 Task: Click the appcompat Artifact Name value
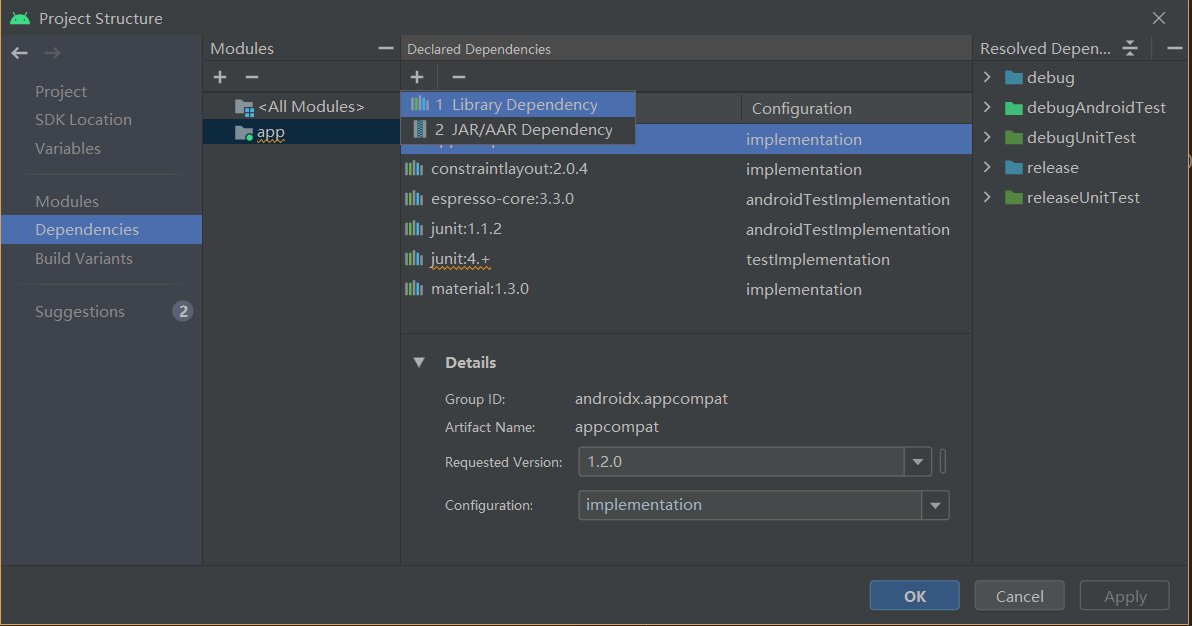pos(617,427)
